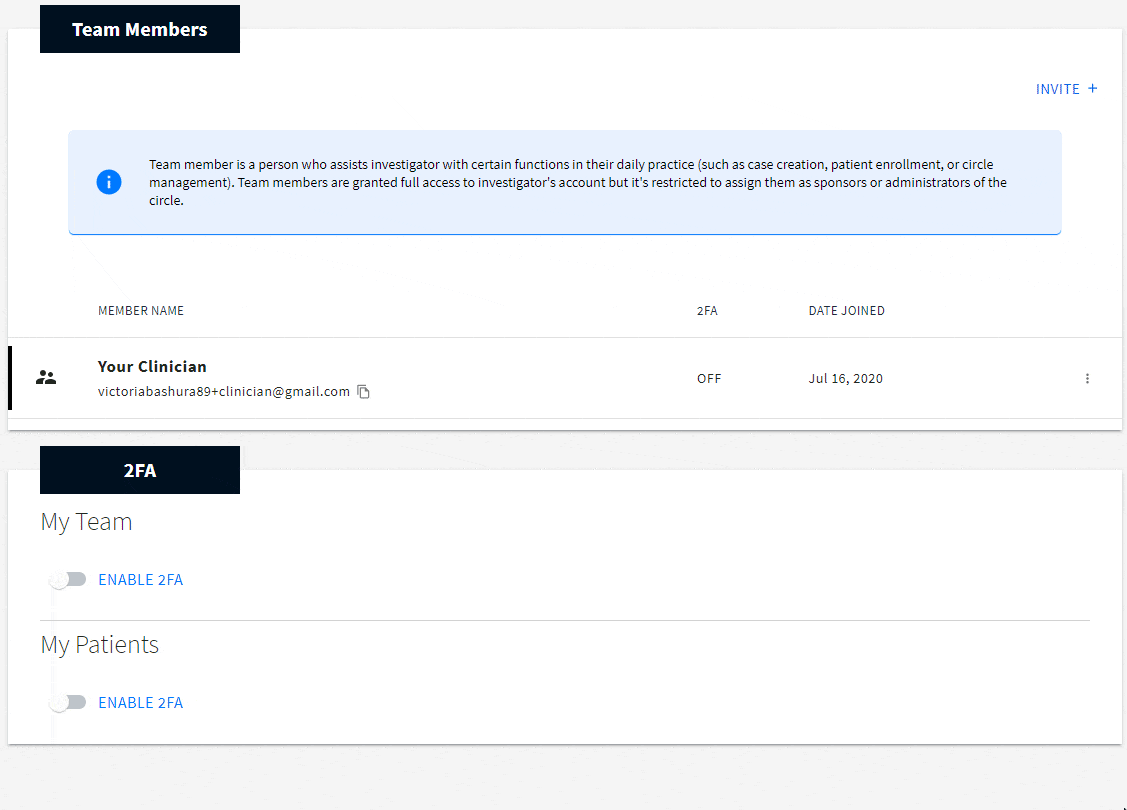Click the 2FA column header

707,311
